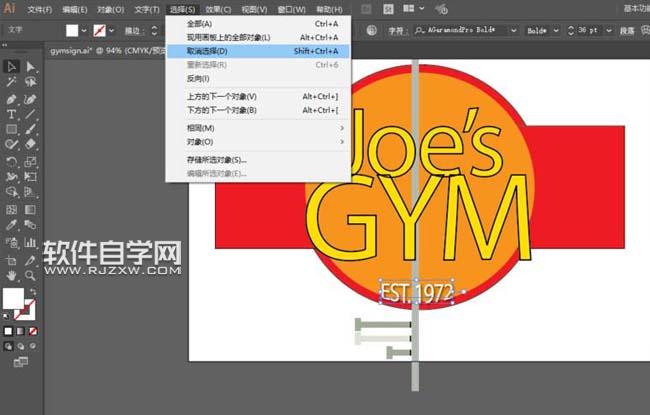Select the Gradient tool
The height and width of the screenshot is (415, 650).
pos(30,209)
